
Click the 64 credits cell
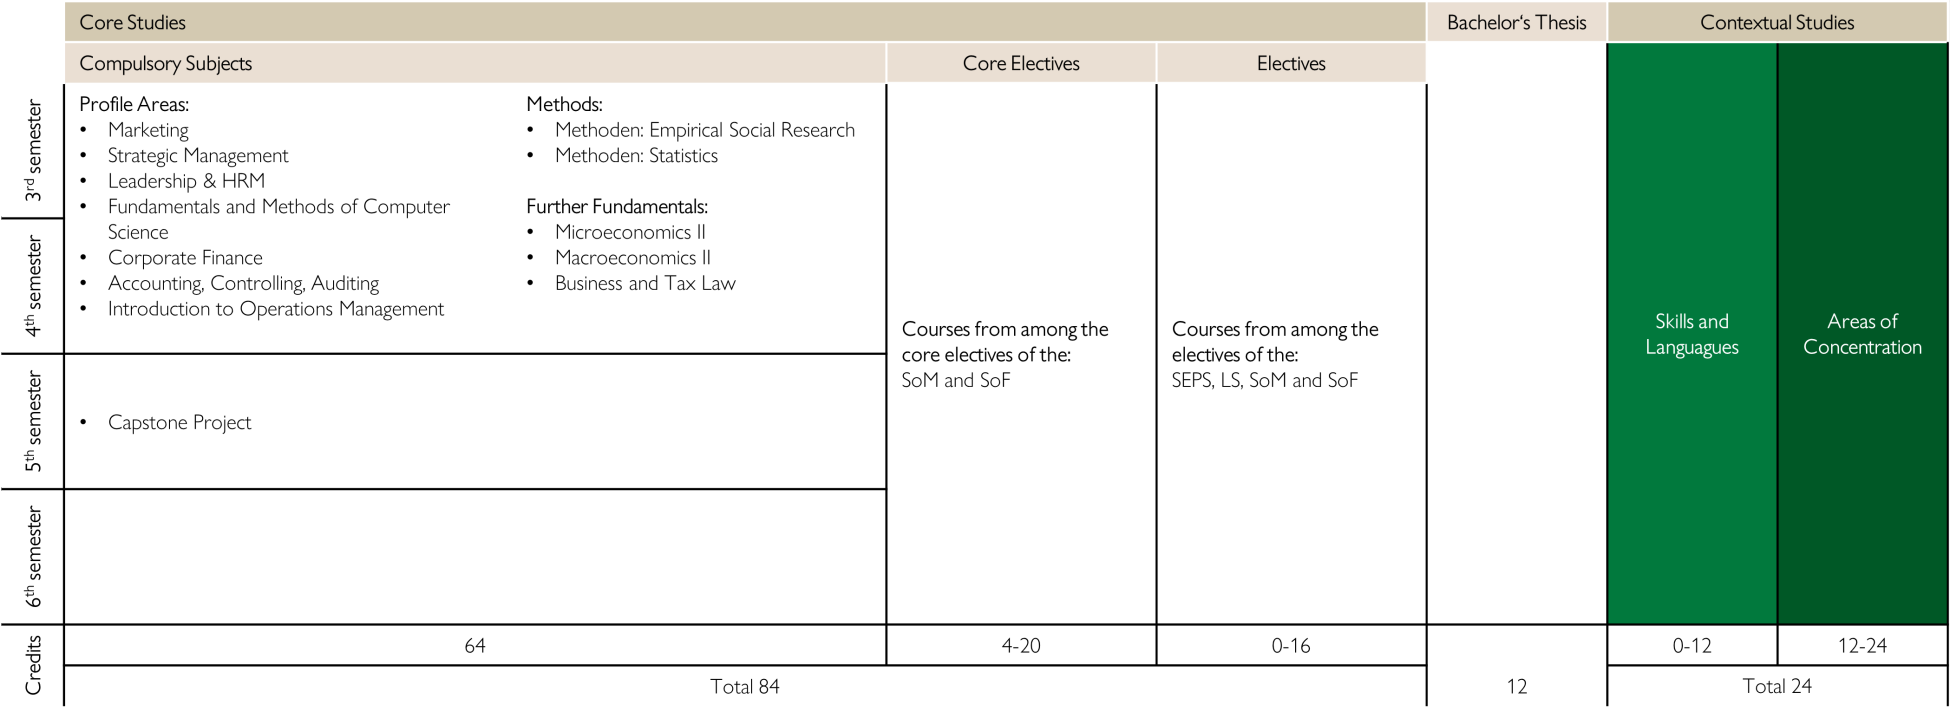tap(475, 646)
